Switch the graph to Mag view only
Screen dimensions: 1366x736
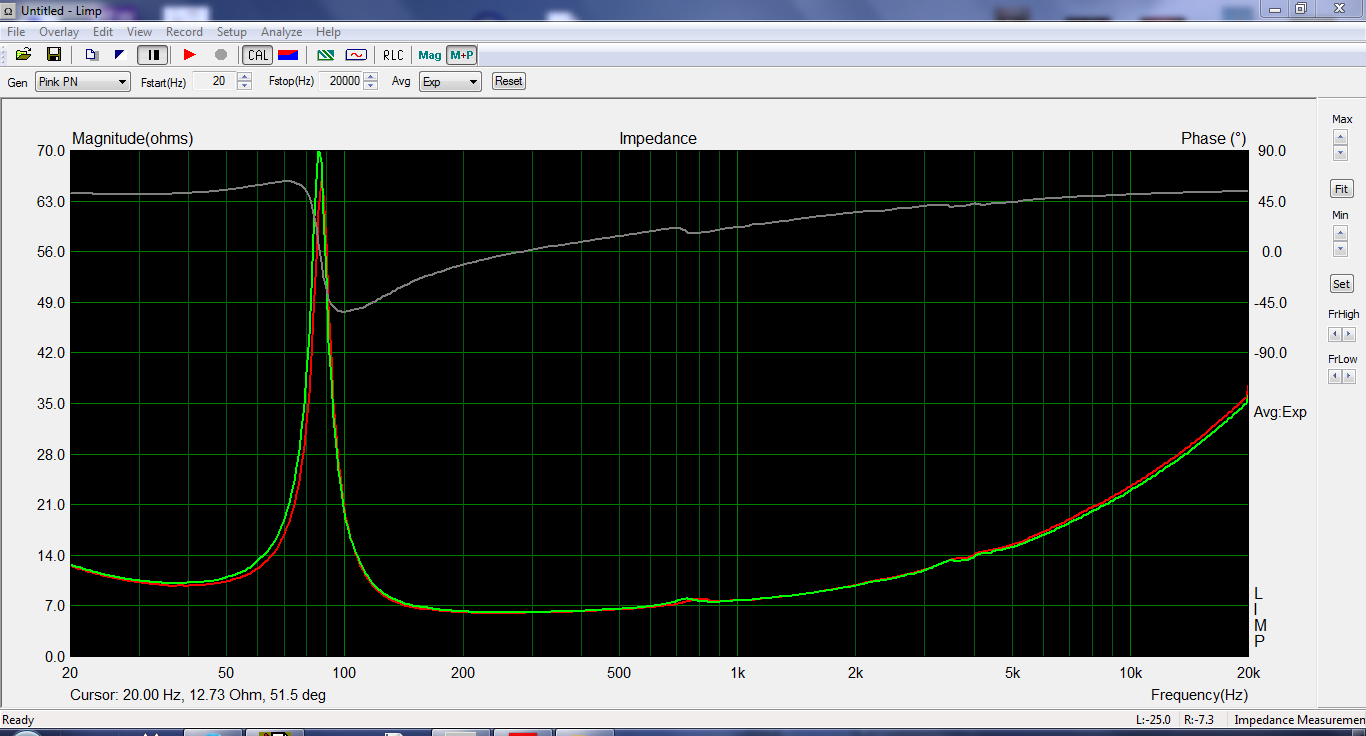[x=430, y=55]
